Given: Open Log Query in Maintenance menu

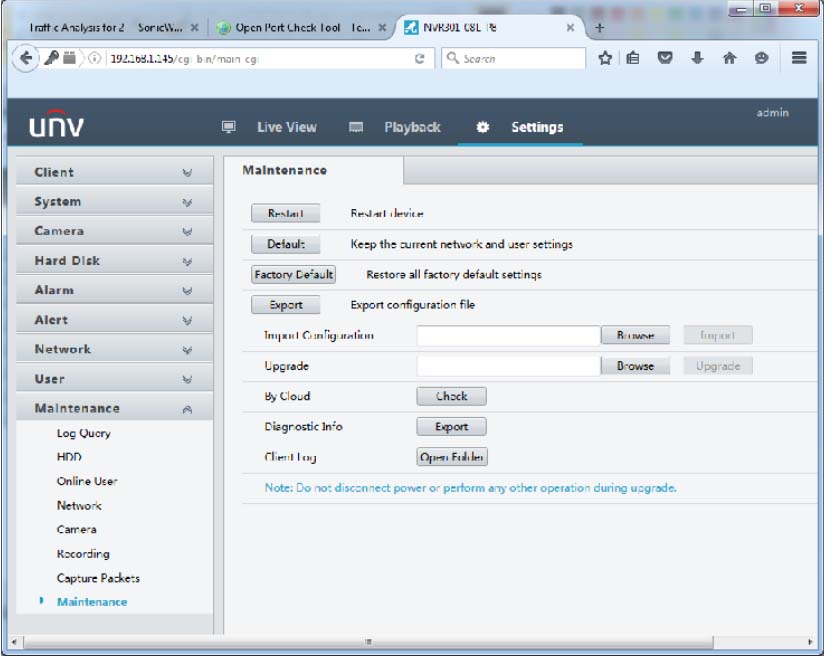Looking at the screenshot, I should click(83, 434).
